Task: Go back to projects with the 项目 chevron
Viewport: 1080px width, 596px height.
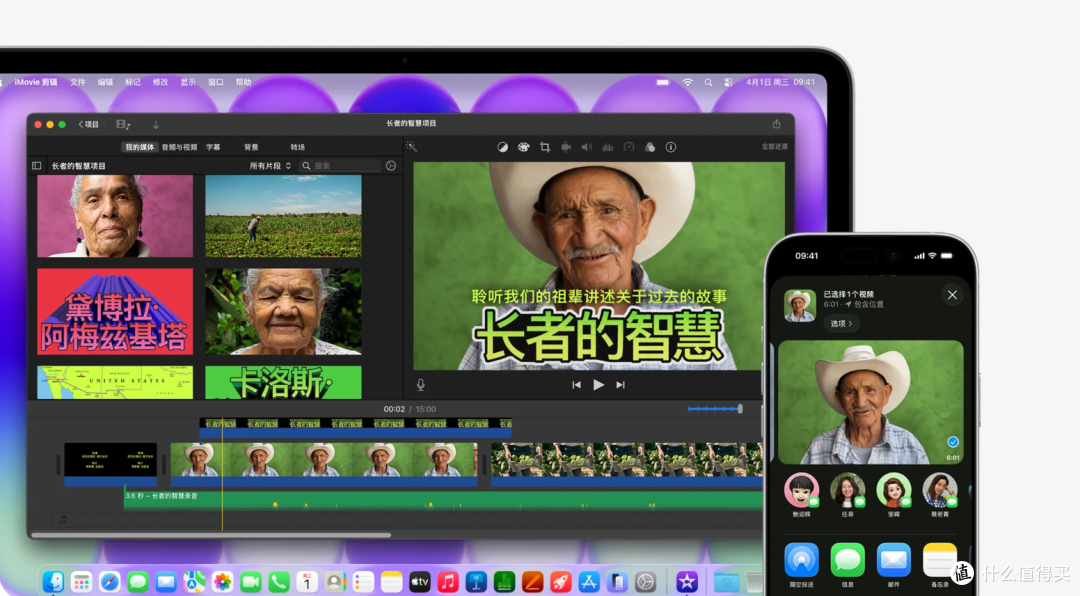Action: click(x=88, y=125)
